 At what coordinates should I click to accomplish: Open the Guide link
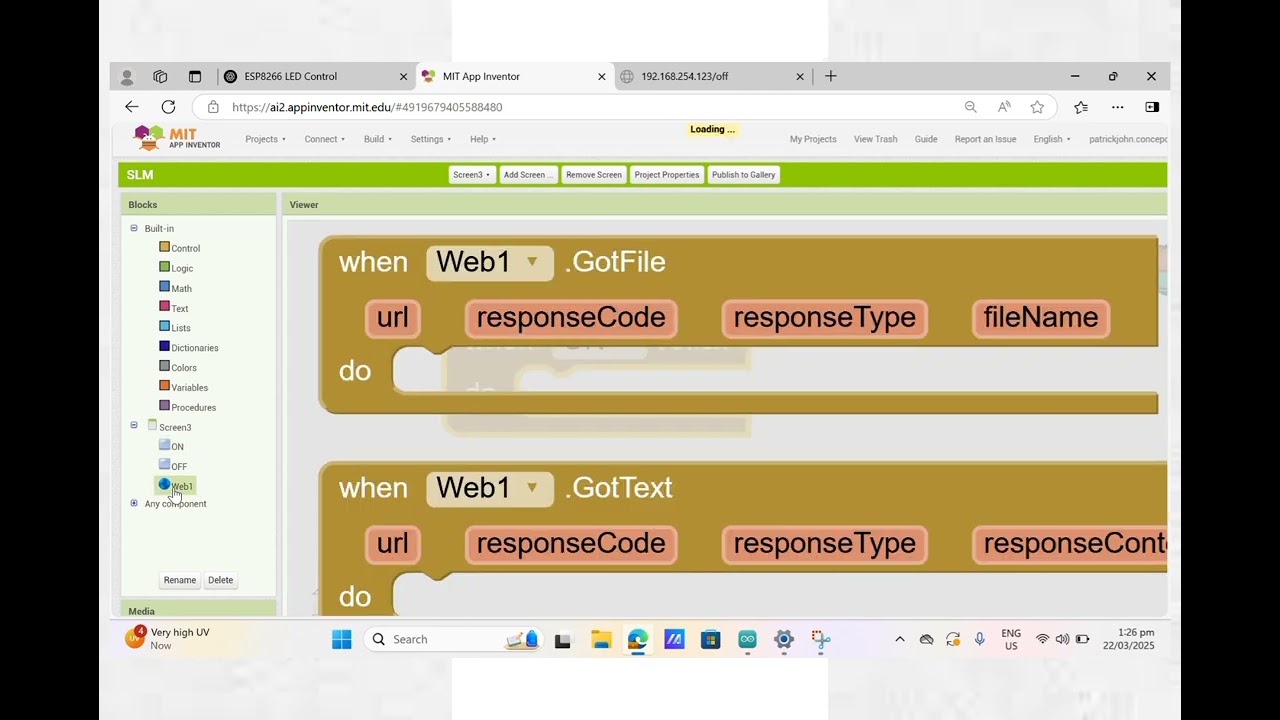click(926, 139)
